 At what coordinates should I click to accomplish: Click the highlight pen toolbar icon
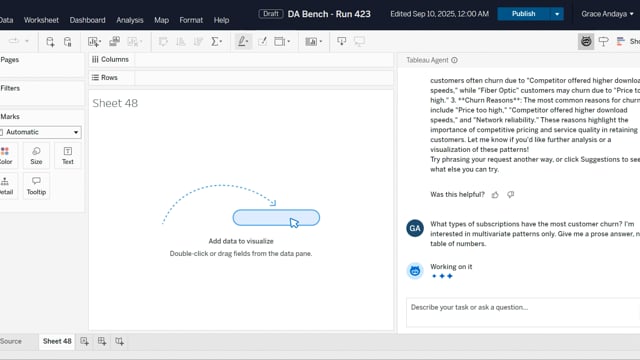(x=243, y=42)
